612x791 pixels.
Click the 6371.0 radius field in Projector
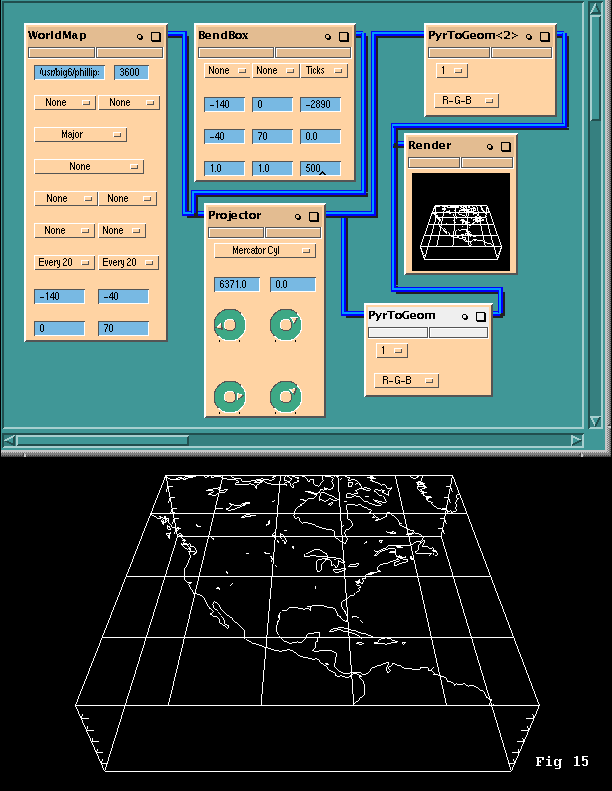click(x=237, y=285)
